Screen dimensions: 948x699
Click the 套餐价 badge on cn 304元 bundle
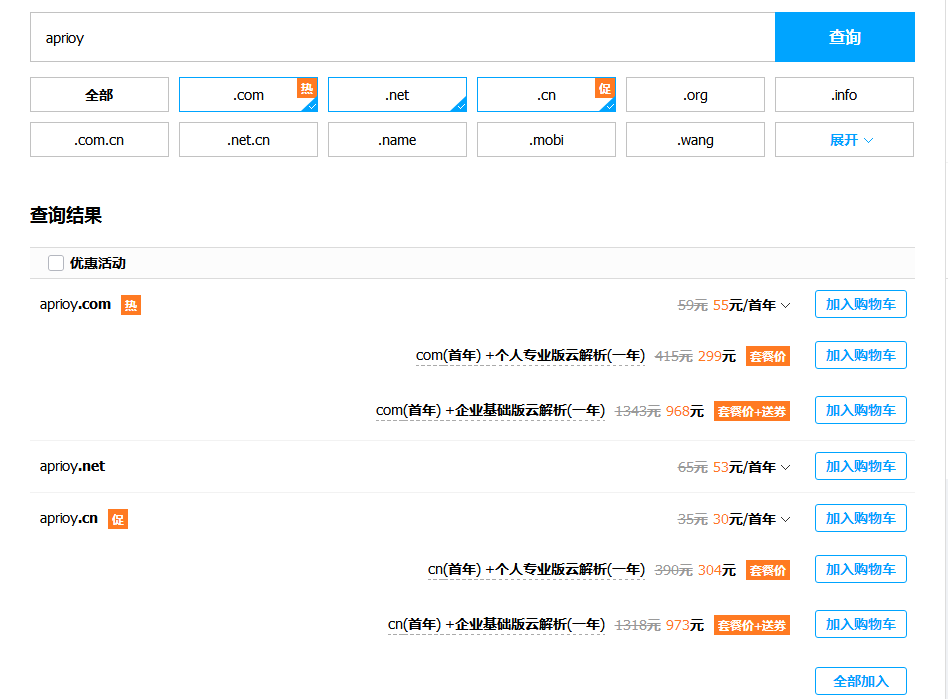pos(768,570)
